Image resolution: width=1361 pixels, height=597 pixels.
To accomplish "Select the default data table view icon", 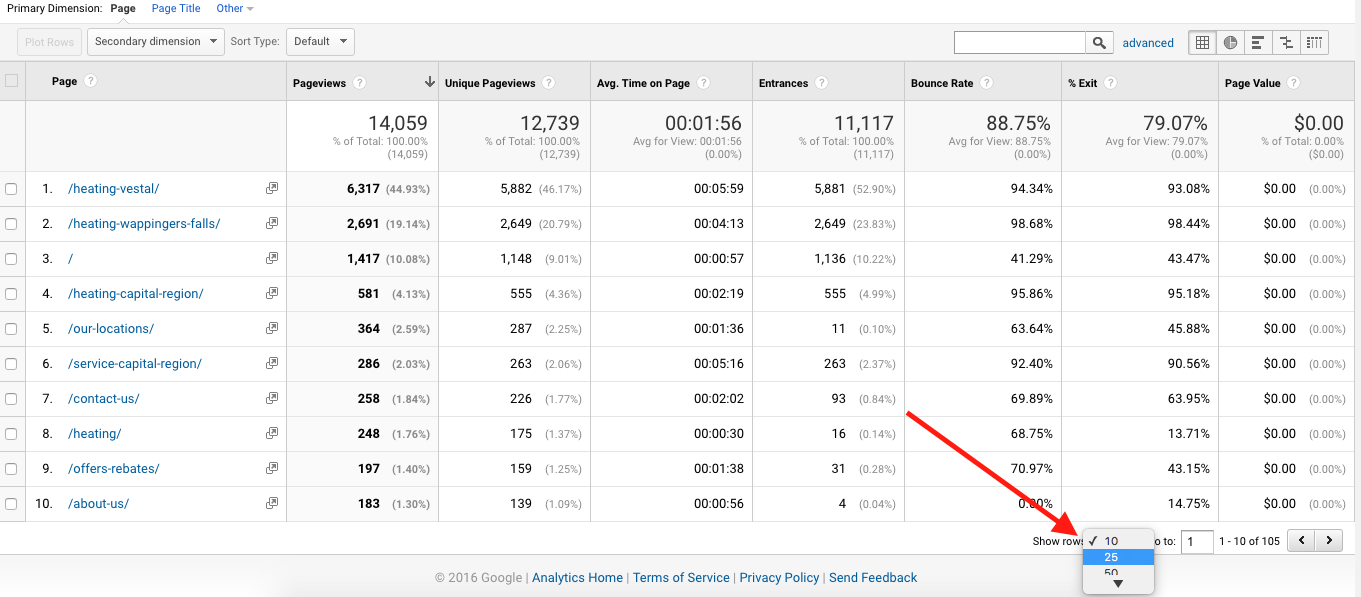I will [1201, 42].
